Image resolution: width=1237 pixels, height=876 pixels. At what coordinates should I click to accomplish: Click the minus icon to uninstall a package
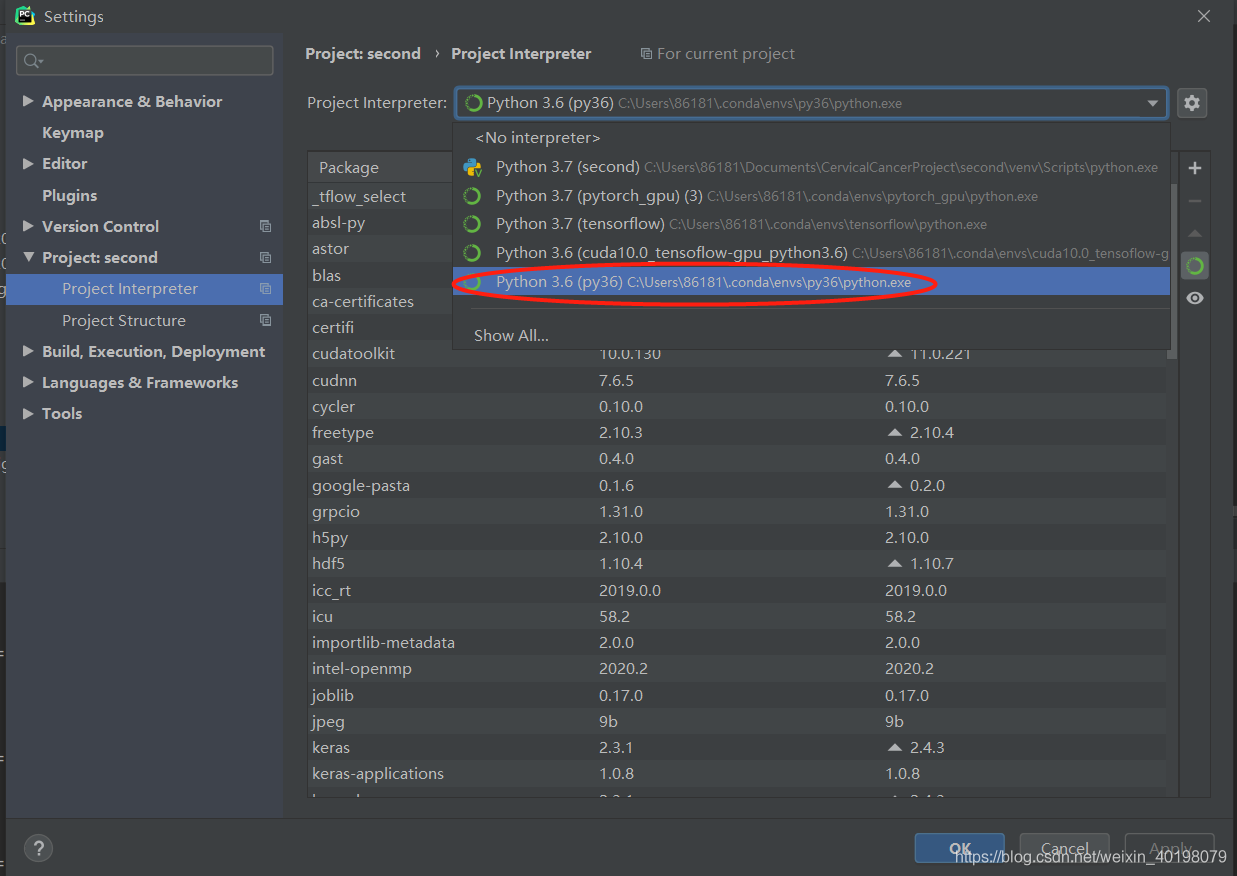click(1195, 201)
